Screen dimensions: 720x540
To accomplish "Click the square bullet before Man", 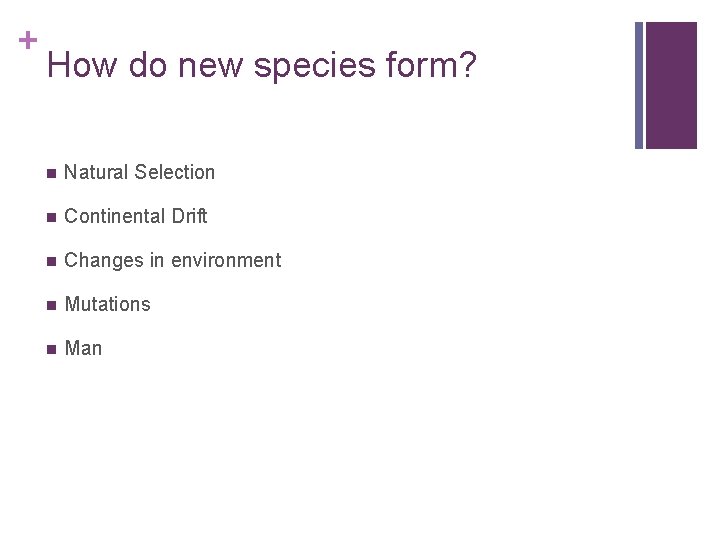I will click(x=50, y=349).
